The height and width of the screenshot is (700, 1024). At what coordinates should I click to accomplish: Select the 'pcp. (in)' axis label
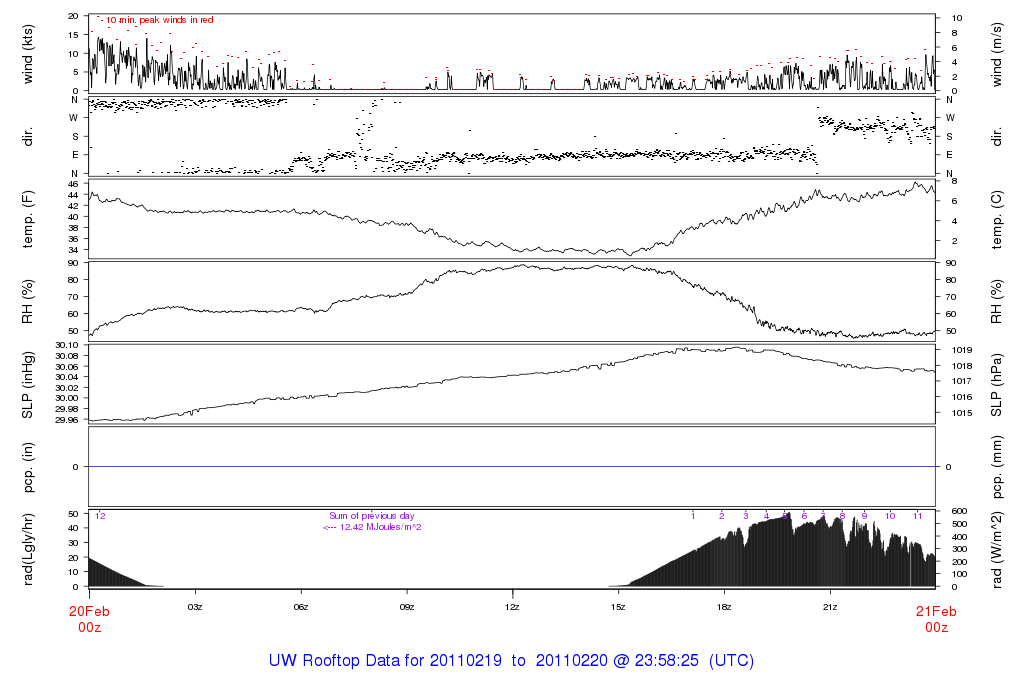pos(30,466)
